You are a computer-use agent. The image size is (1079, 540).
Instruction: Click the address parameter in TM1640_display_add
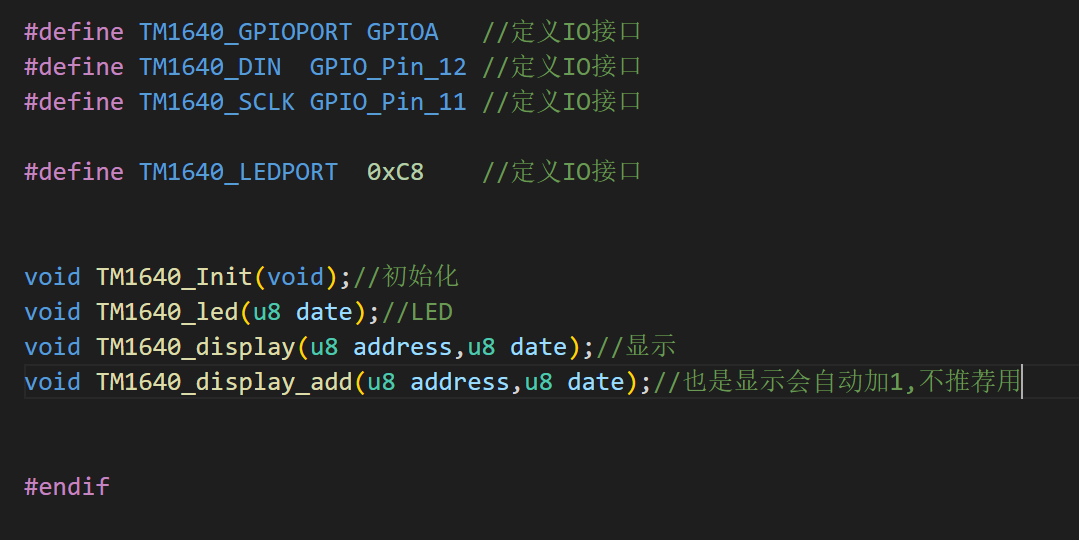click(x=460, y=382)
